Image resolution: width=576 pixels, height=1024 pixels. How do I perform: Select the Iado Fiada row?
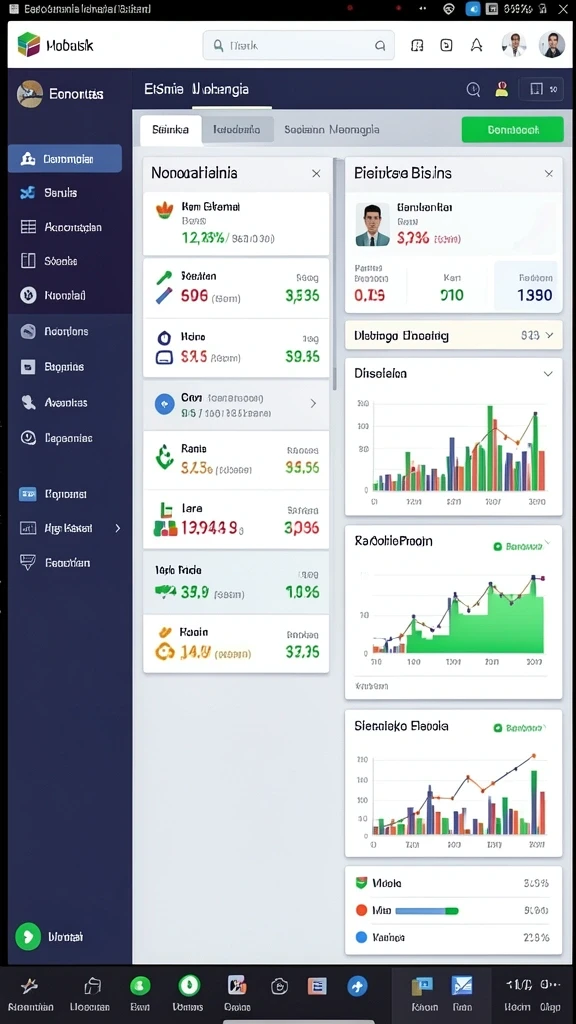pyautogui.click(x=236, y=583)
